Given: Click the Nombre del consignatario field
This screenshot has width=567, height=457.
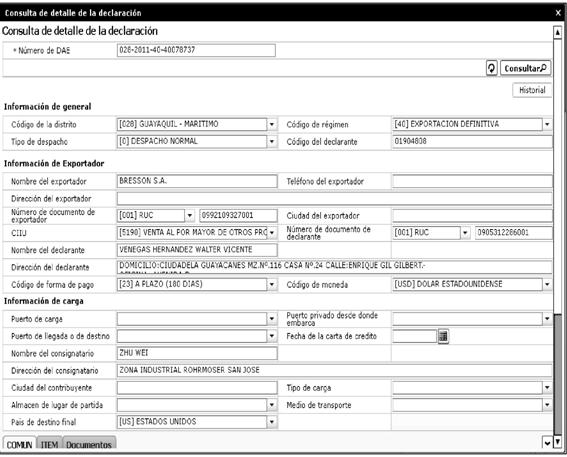Looking at the screenshot, I should (197, 353).
